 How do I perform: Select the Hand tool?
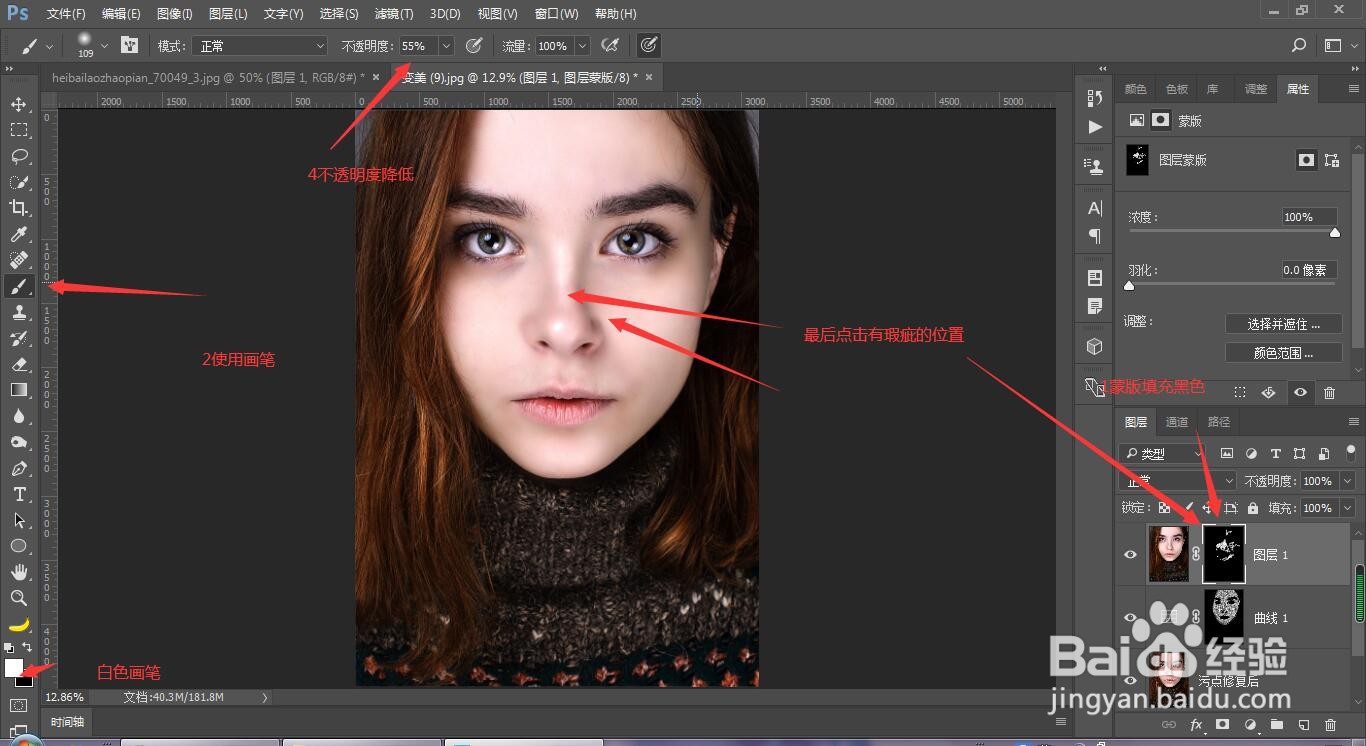point(19,572)
